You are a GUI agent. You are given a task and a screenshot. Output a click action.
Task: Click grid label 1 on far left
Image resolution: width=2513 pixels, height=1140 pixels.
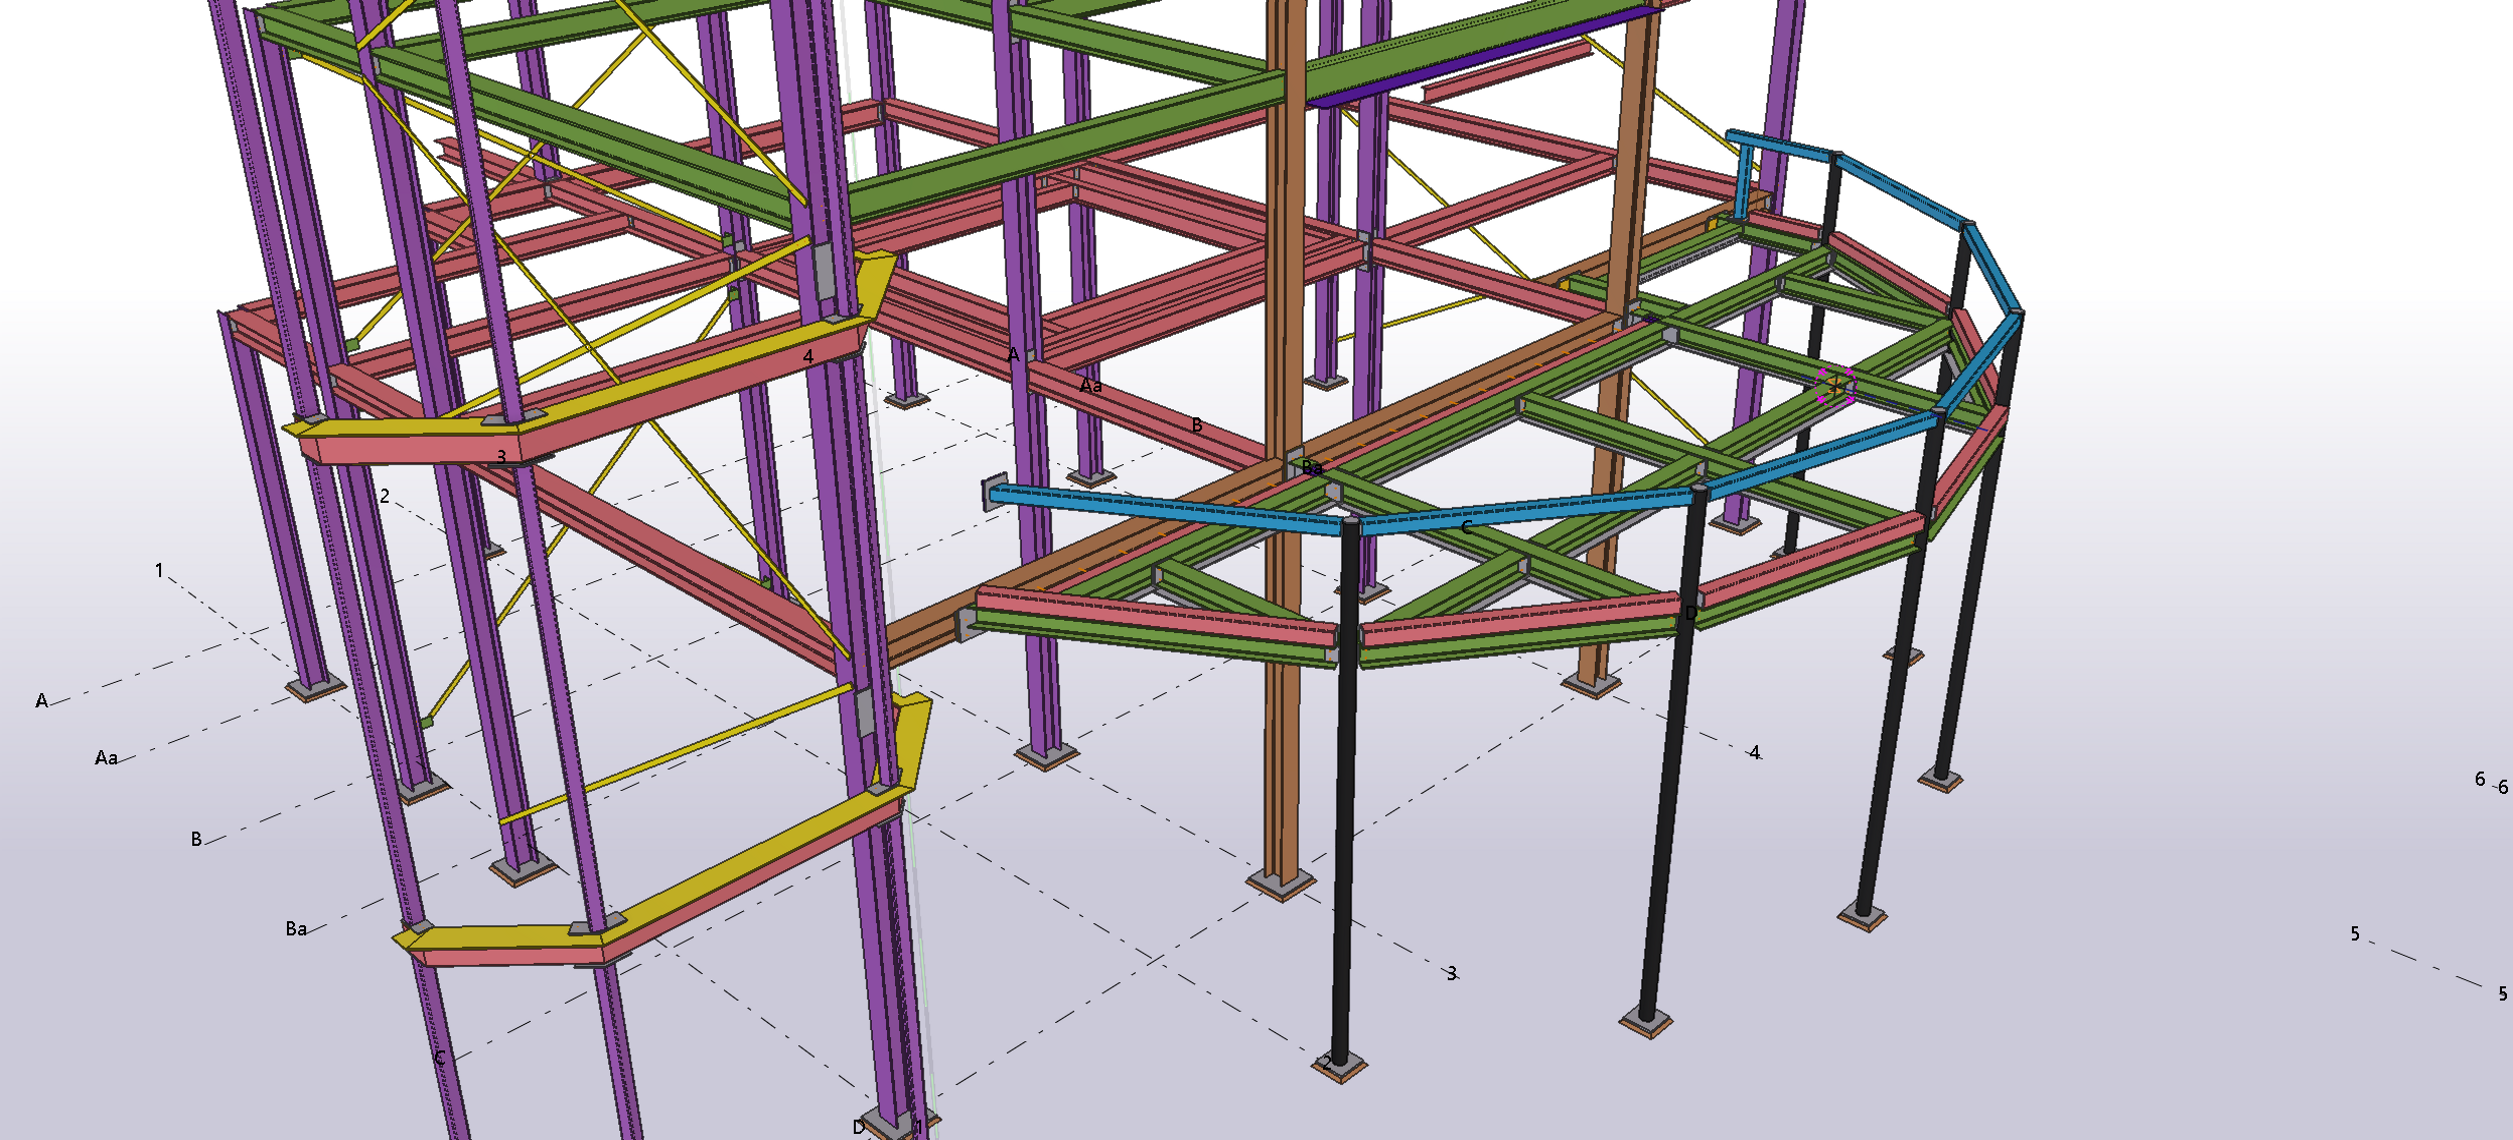[159, 570]
